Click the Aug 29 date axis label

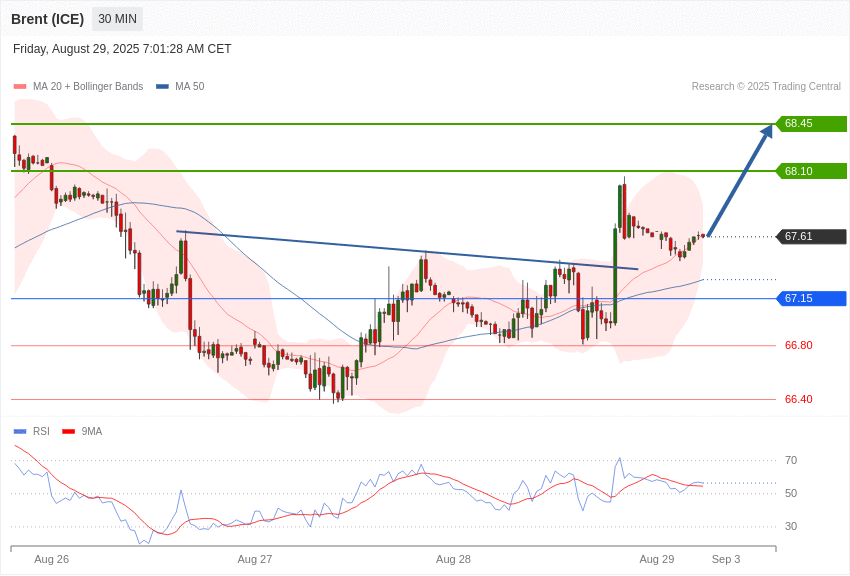click(x=656, y=559)
